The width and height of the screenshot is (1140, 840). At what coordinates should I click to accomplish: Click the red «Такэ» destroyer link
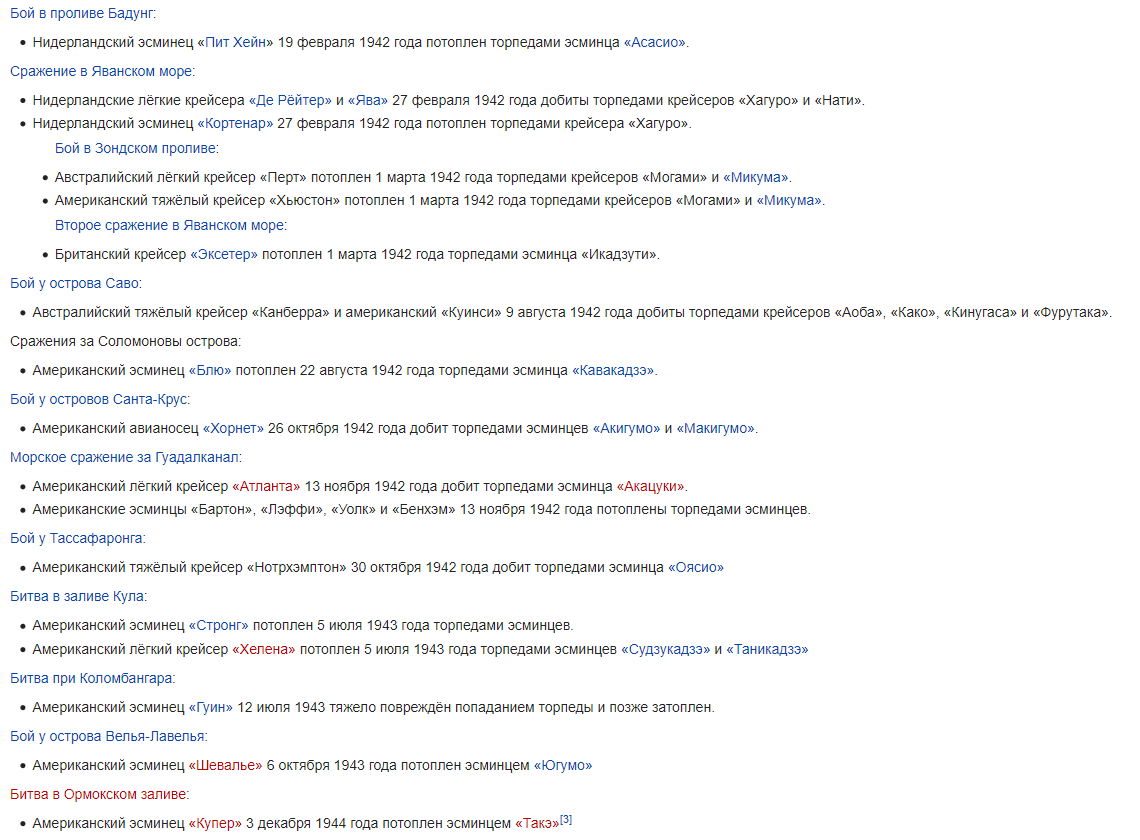537,824
